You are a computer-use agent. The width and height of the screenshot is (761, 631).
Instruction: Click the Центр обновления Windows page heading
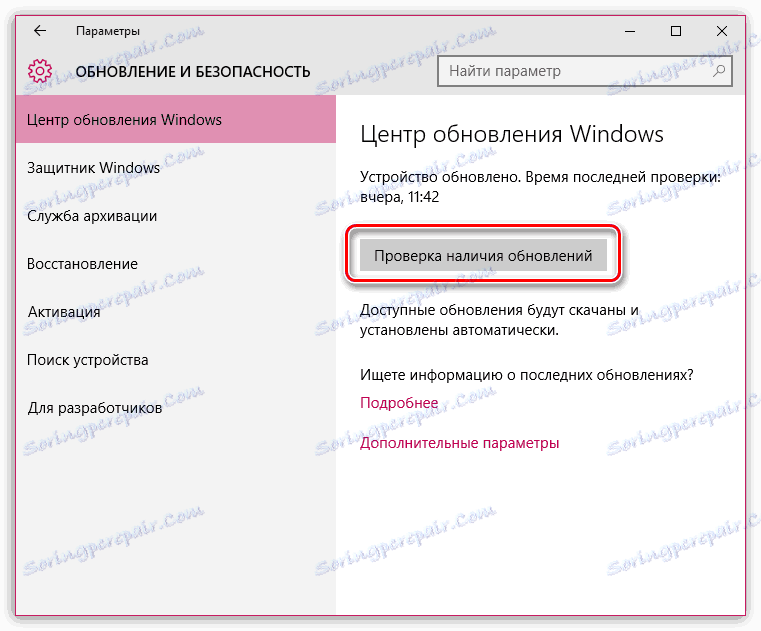(512, 134)
